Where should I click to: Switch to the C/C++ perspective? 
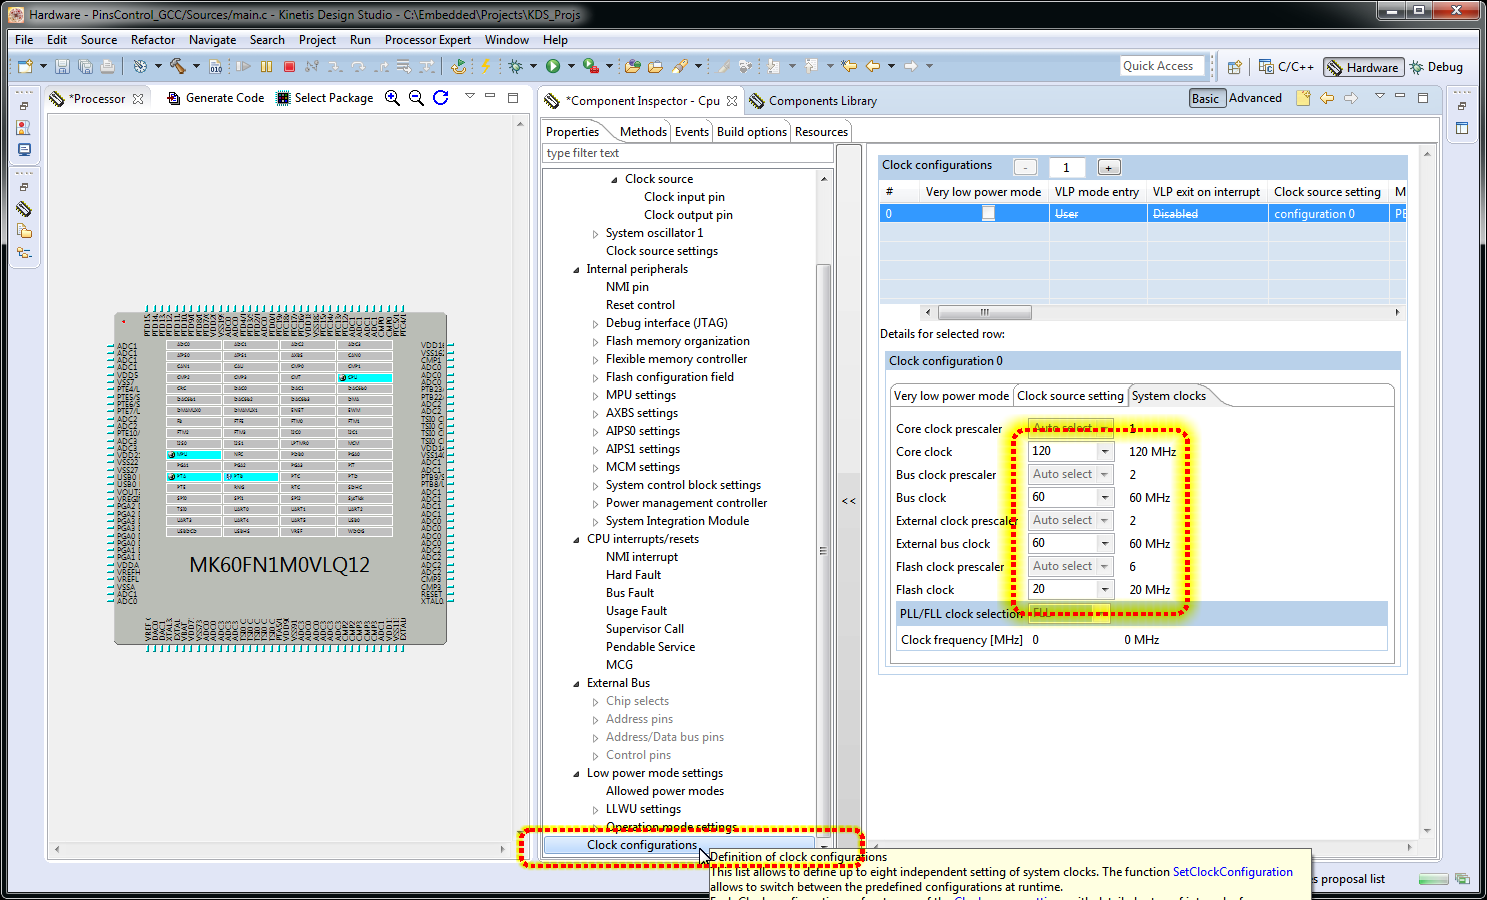tap(1286, 67)
